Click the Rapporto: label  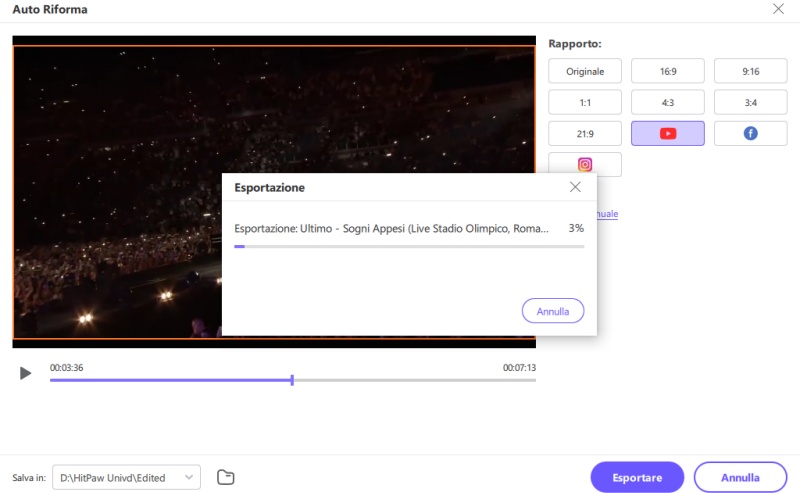[x=574, y=44]
